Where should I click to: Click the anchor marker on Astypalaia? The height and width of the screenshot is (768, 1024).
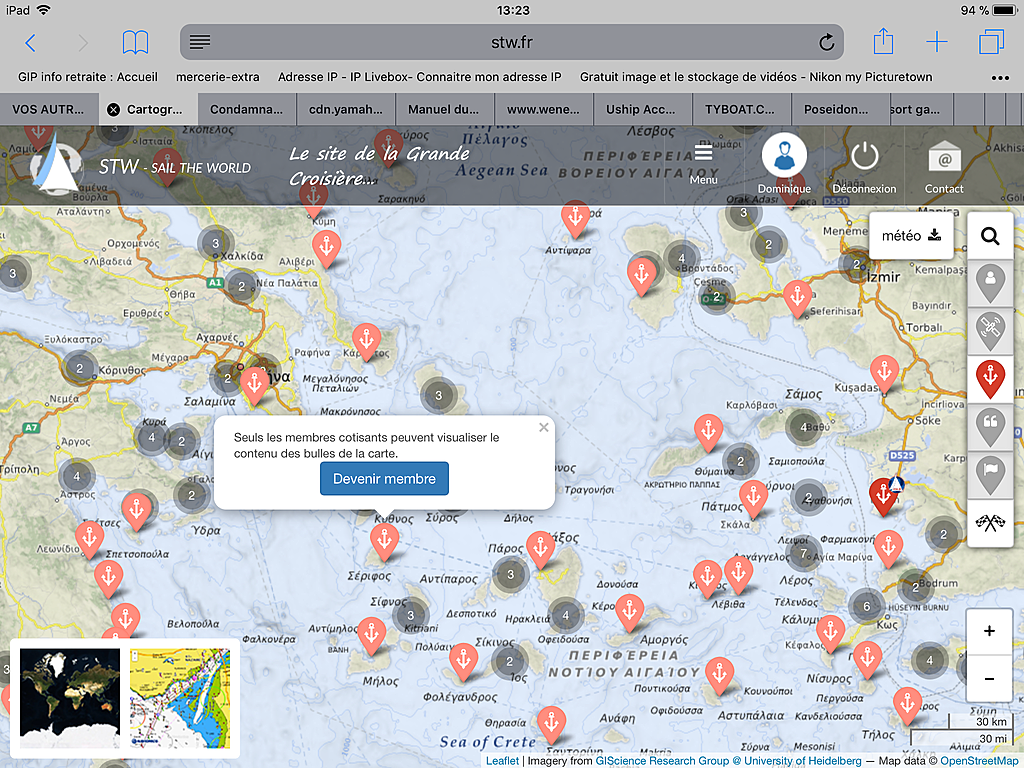pyautogui.click(x=719, y=675)
